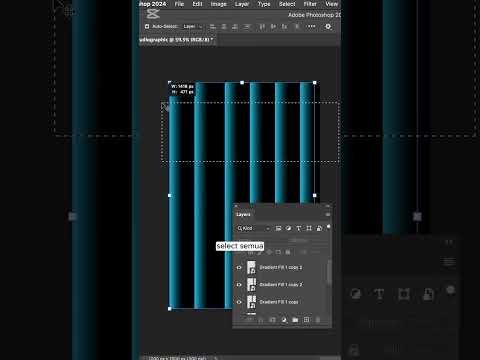The width and height of the screenshot is (480, 360).
Task: Filter layers by pixel layer icon
Action: 278,228
